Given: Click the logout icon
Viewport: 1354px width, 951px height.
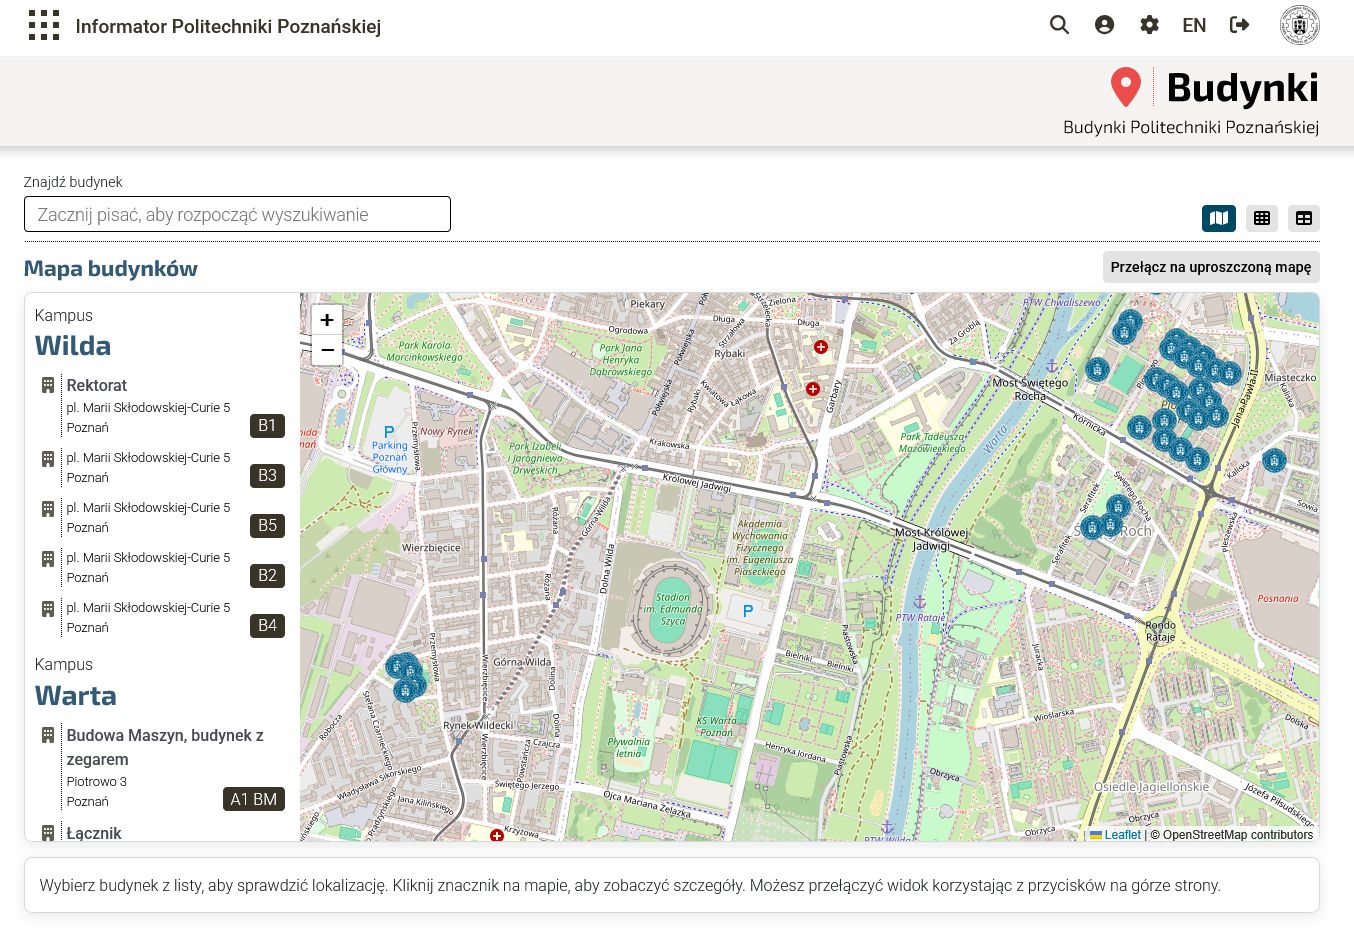Looking at the screenshot, I should click(1240, 25).
